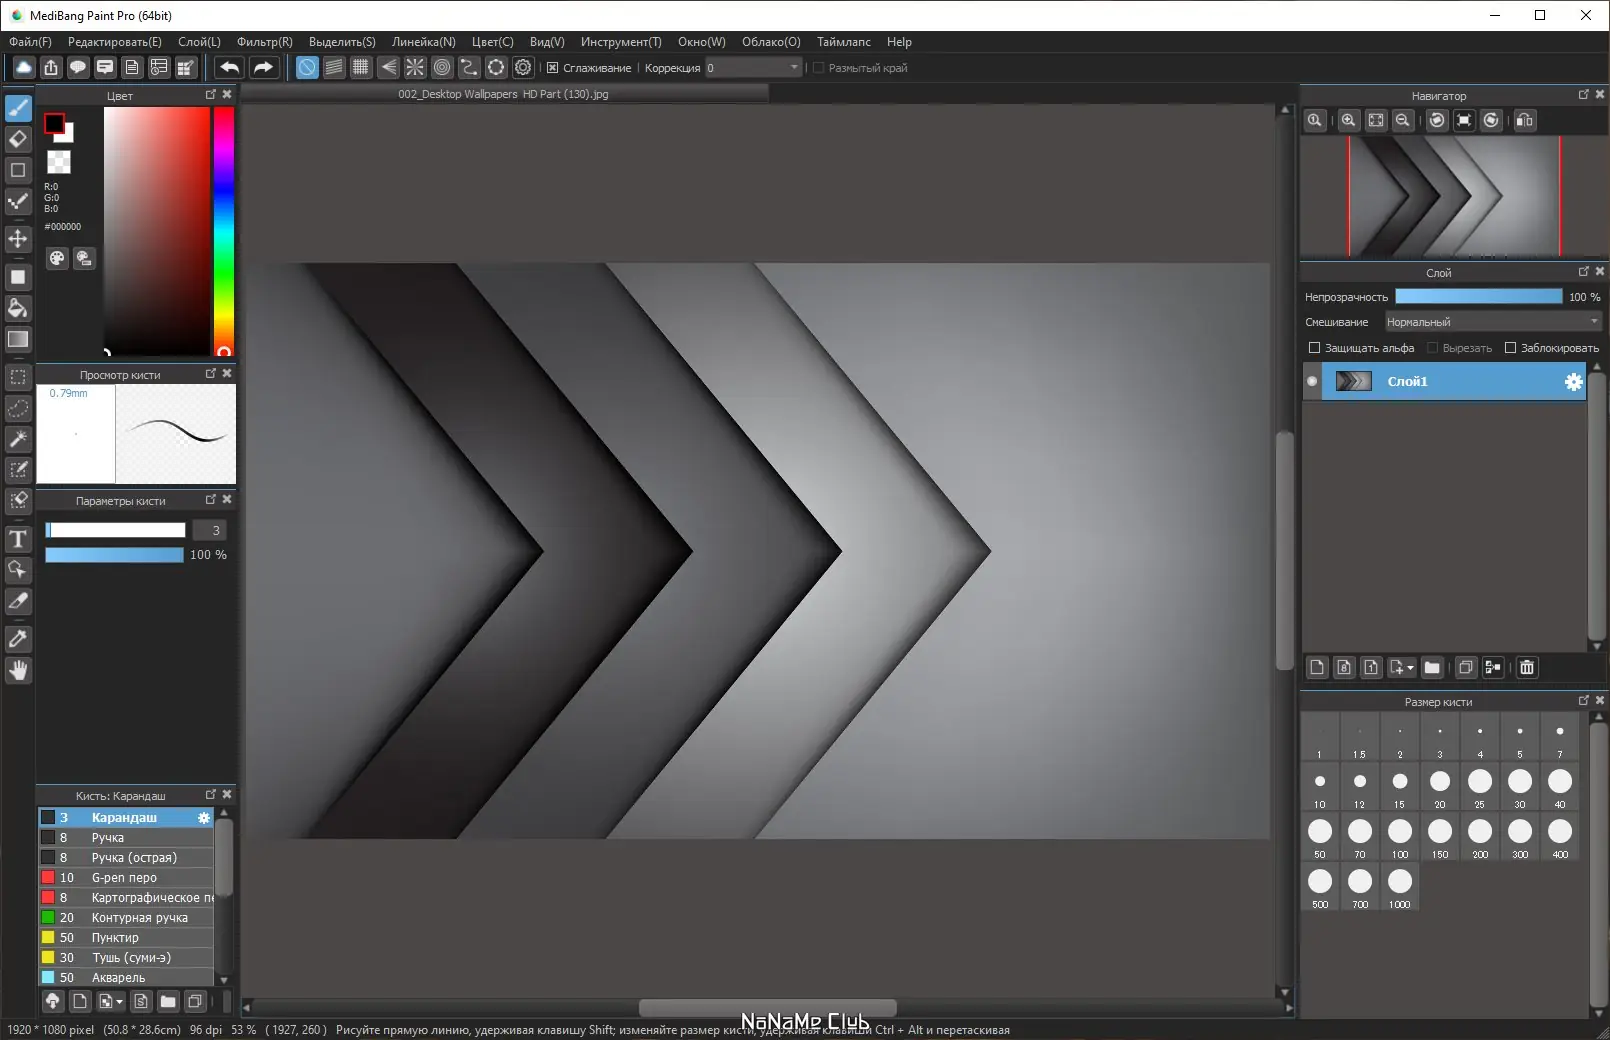This screenshot has width=1610, height=1040.
Task: Open the Коррекция value dropdown
Action: 794,68
